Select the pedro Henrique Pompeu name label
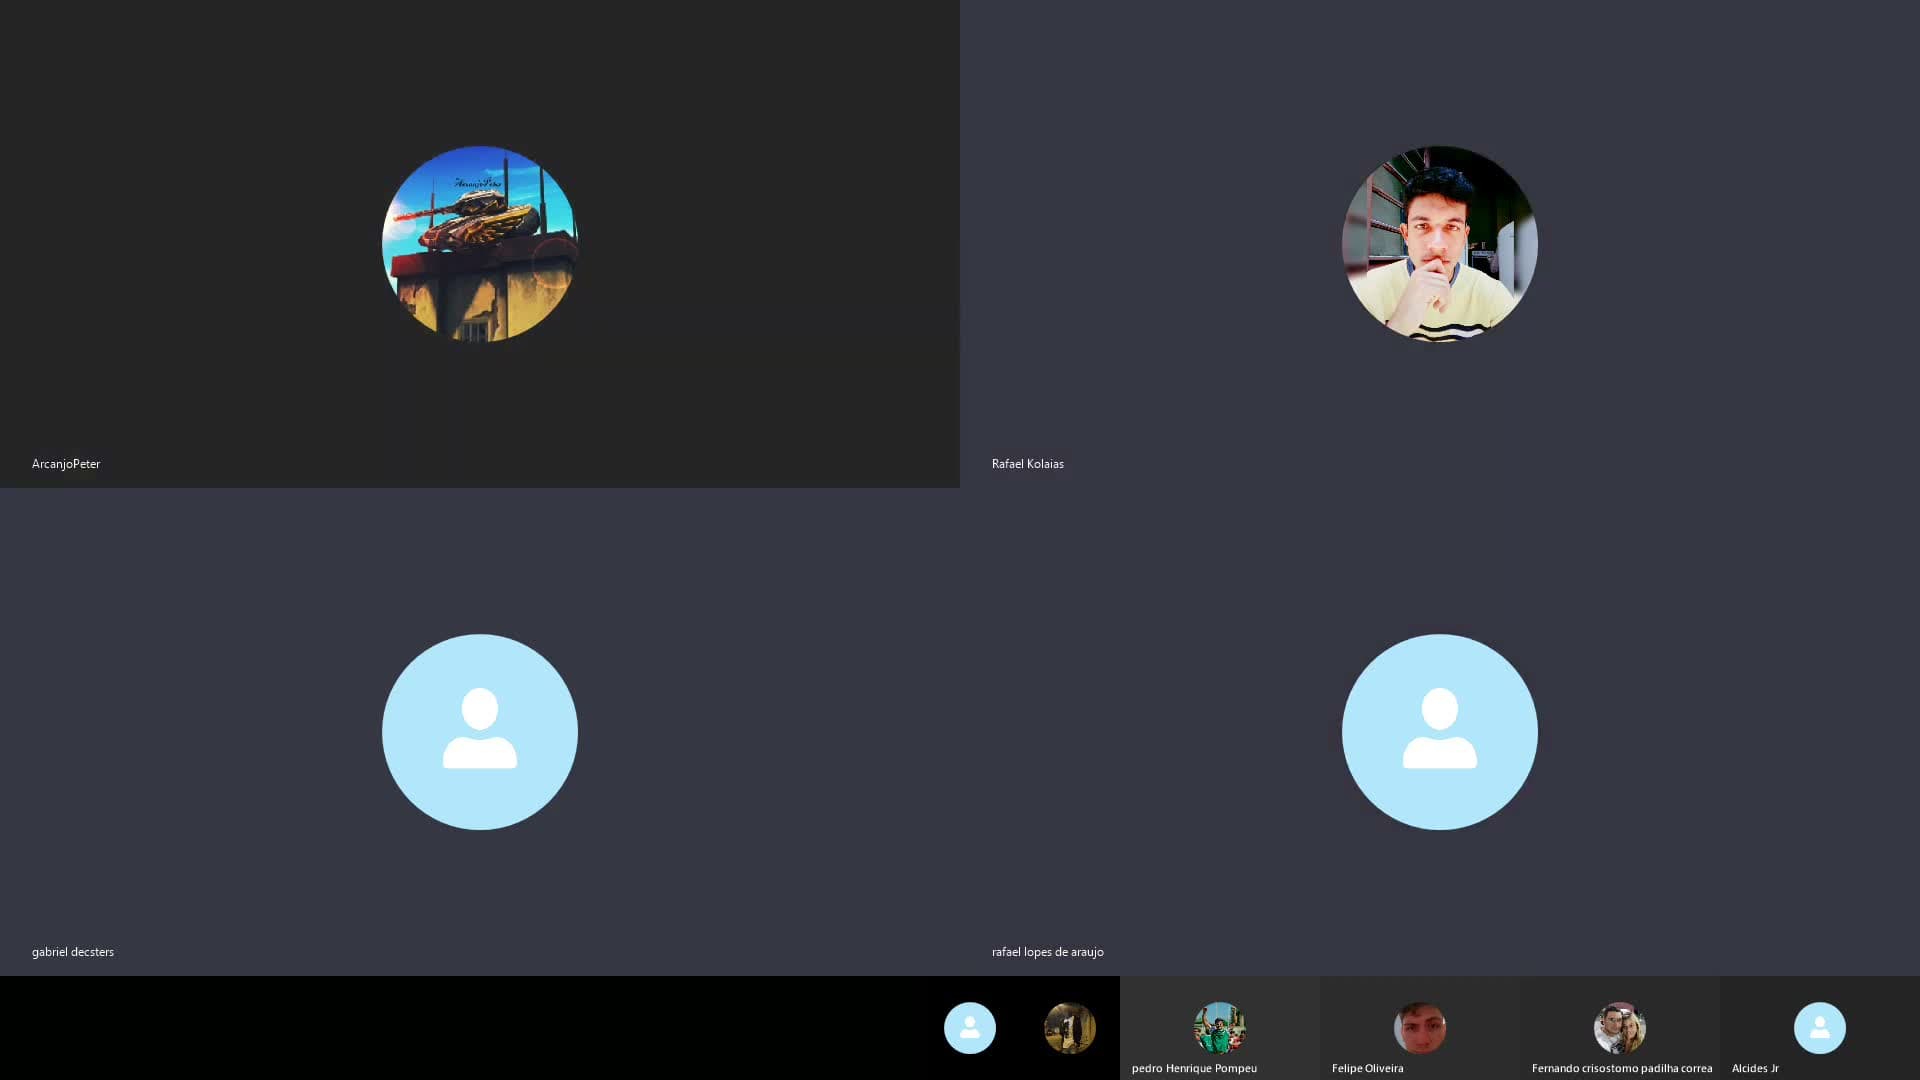This screenshot has height=1080, width=1920. [1194, 1068]
